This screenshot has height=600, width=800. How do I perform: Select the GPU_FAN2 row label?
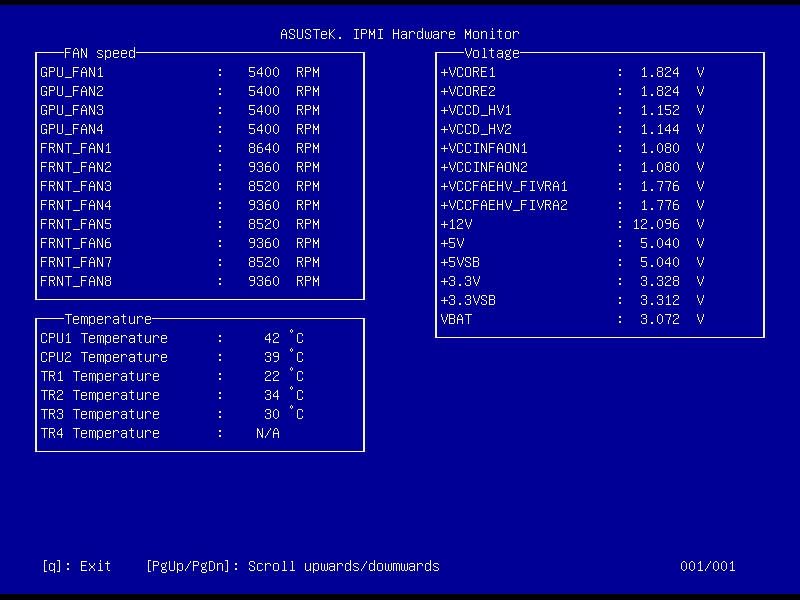(x=72, y=91)
